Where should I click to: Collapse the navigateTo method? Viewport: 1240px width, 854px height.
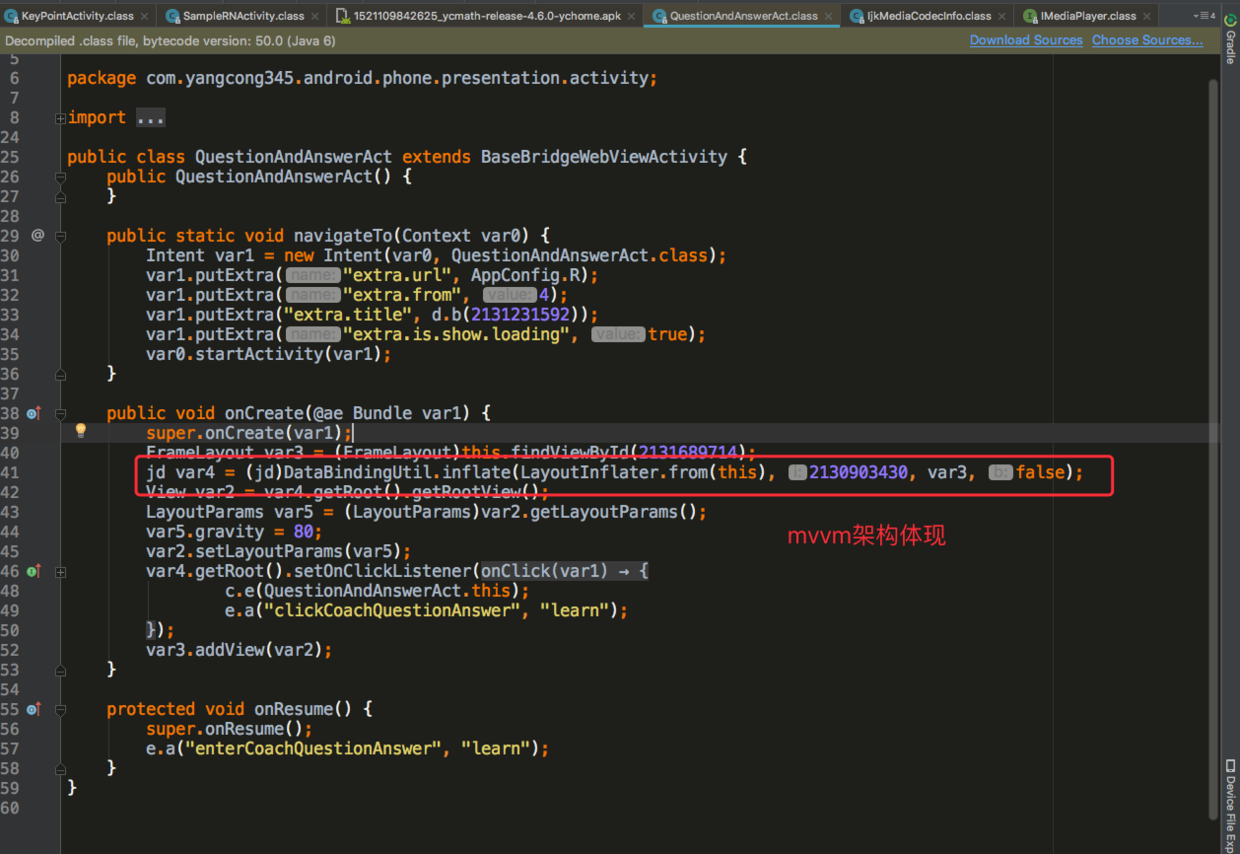point(61,236)
